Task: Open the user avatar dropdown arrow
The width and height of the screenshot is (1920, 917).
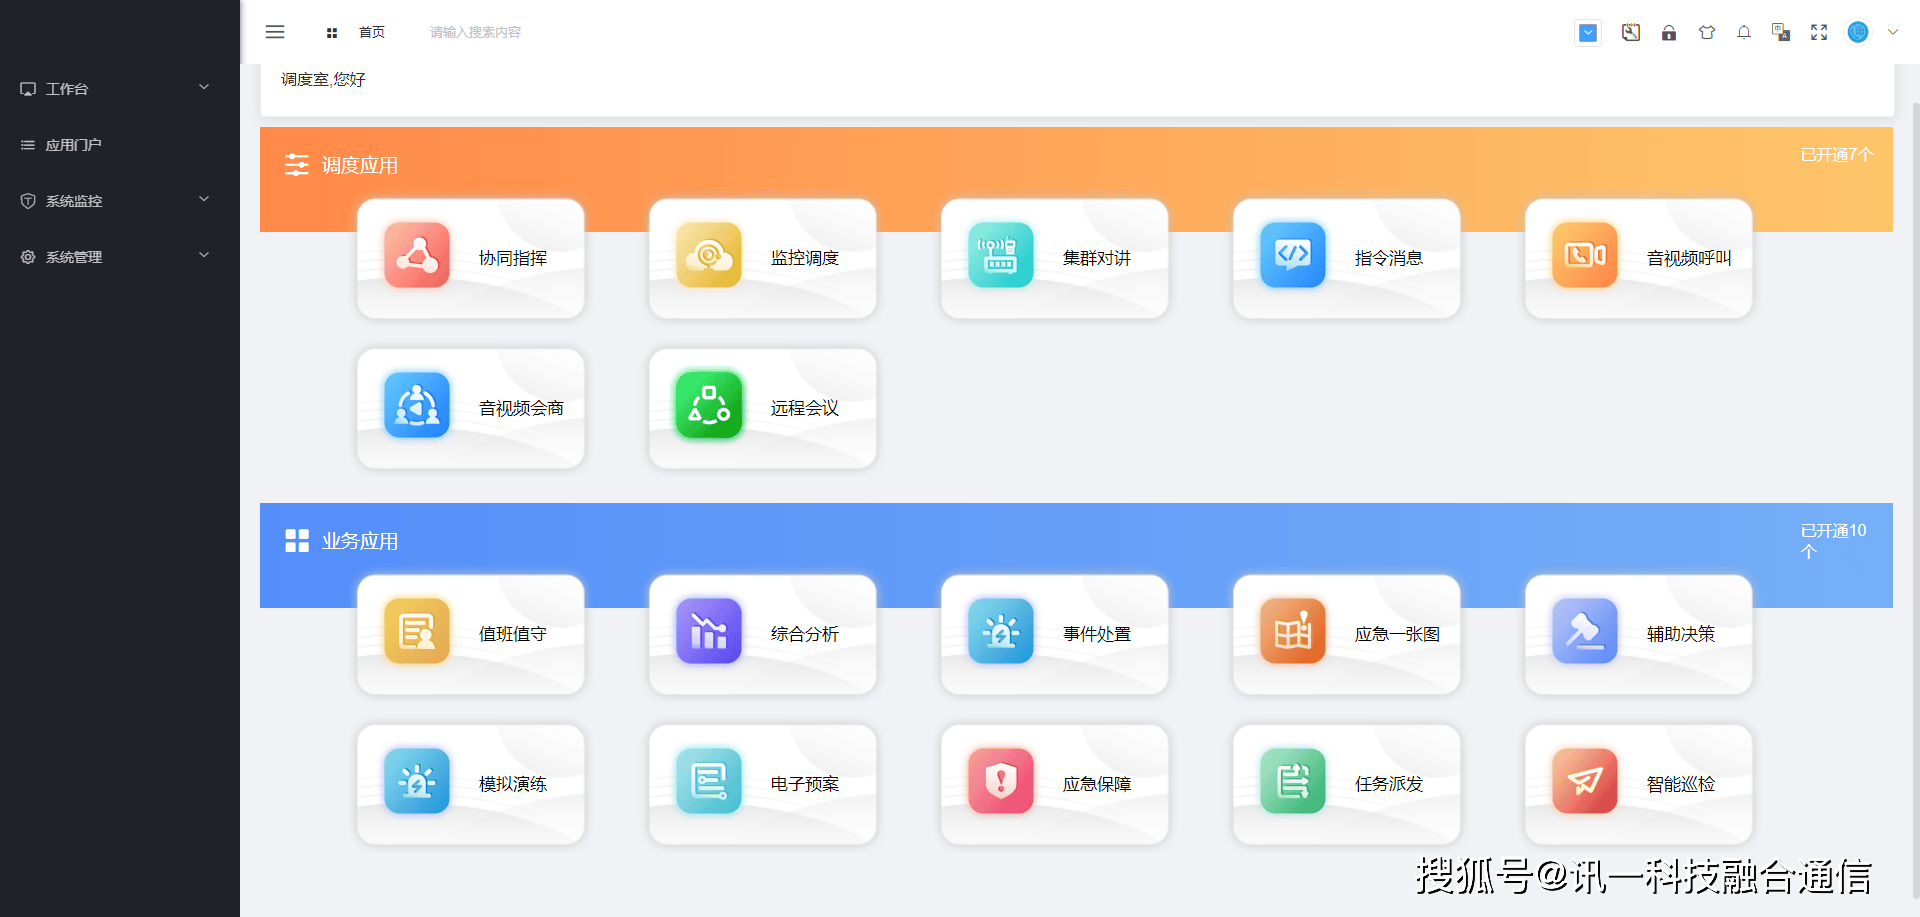Action: [x=1893, y=32]
